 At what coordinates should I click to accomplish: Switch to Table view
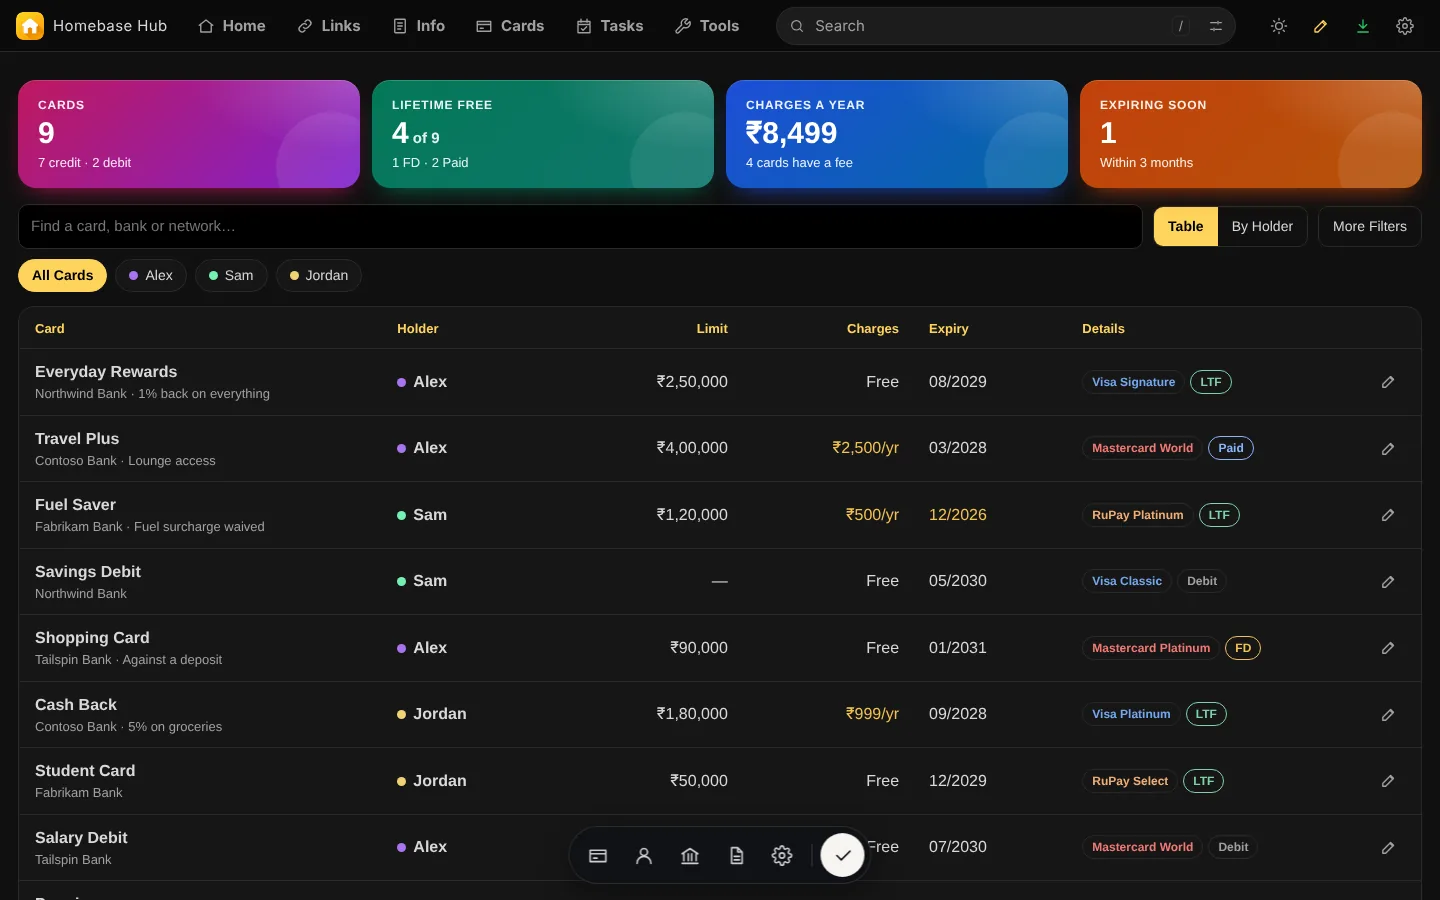1186,227
